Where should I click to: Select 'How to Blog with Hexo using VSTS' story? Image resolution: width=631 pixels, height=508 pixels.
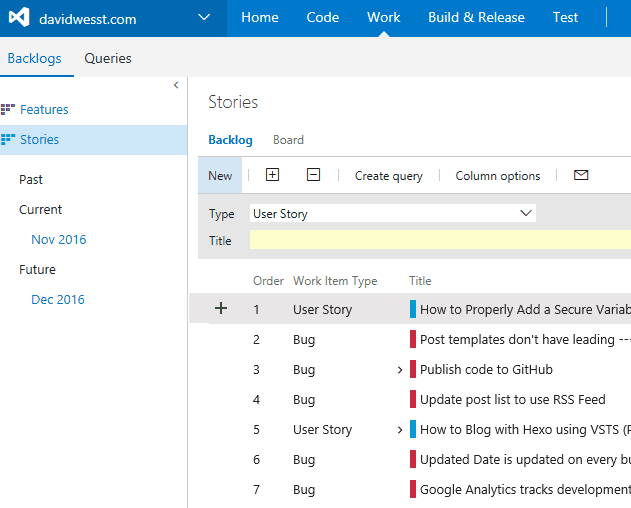[x=525, y=430]
